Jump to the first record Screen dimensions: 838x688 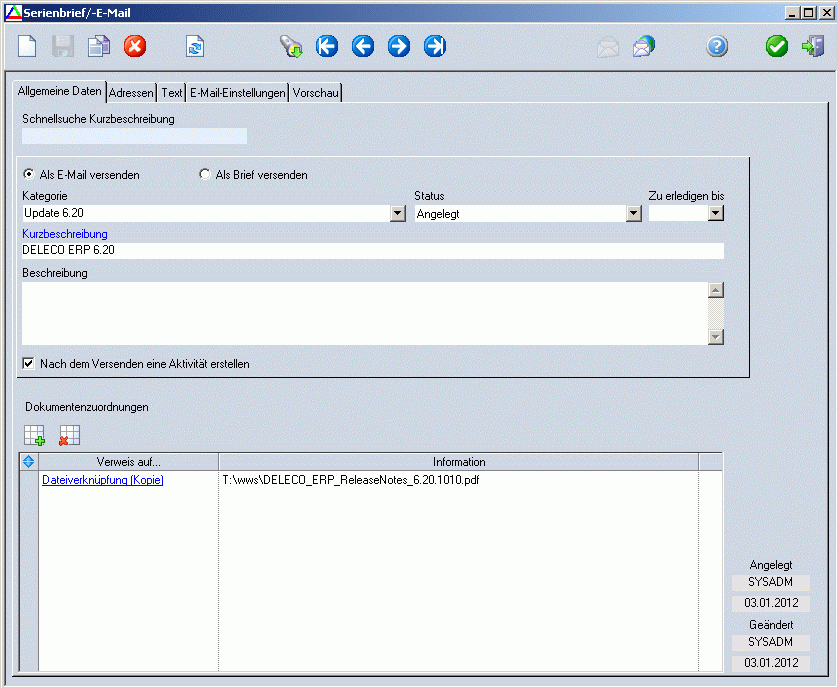pos(327,46)
